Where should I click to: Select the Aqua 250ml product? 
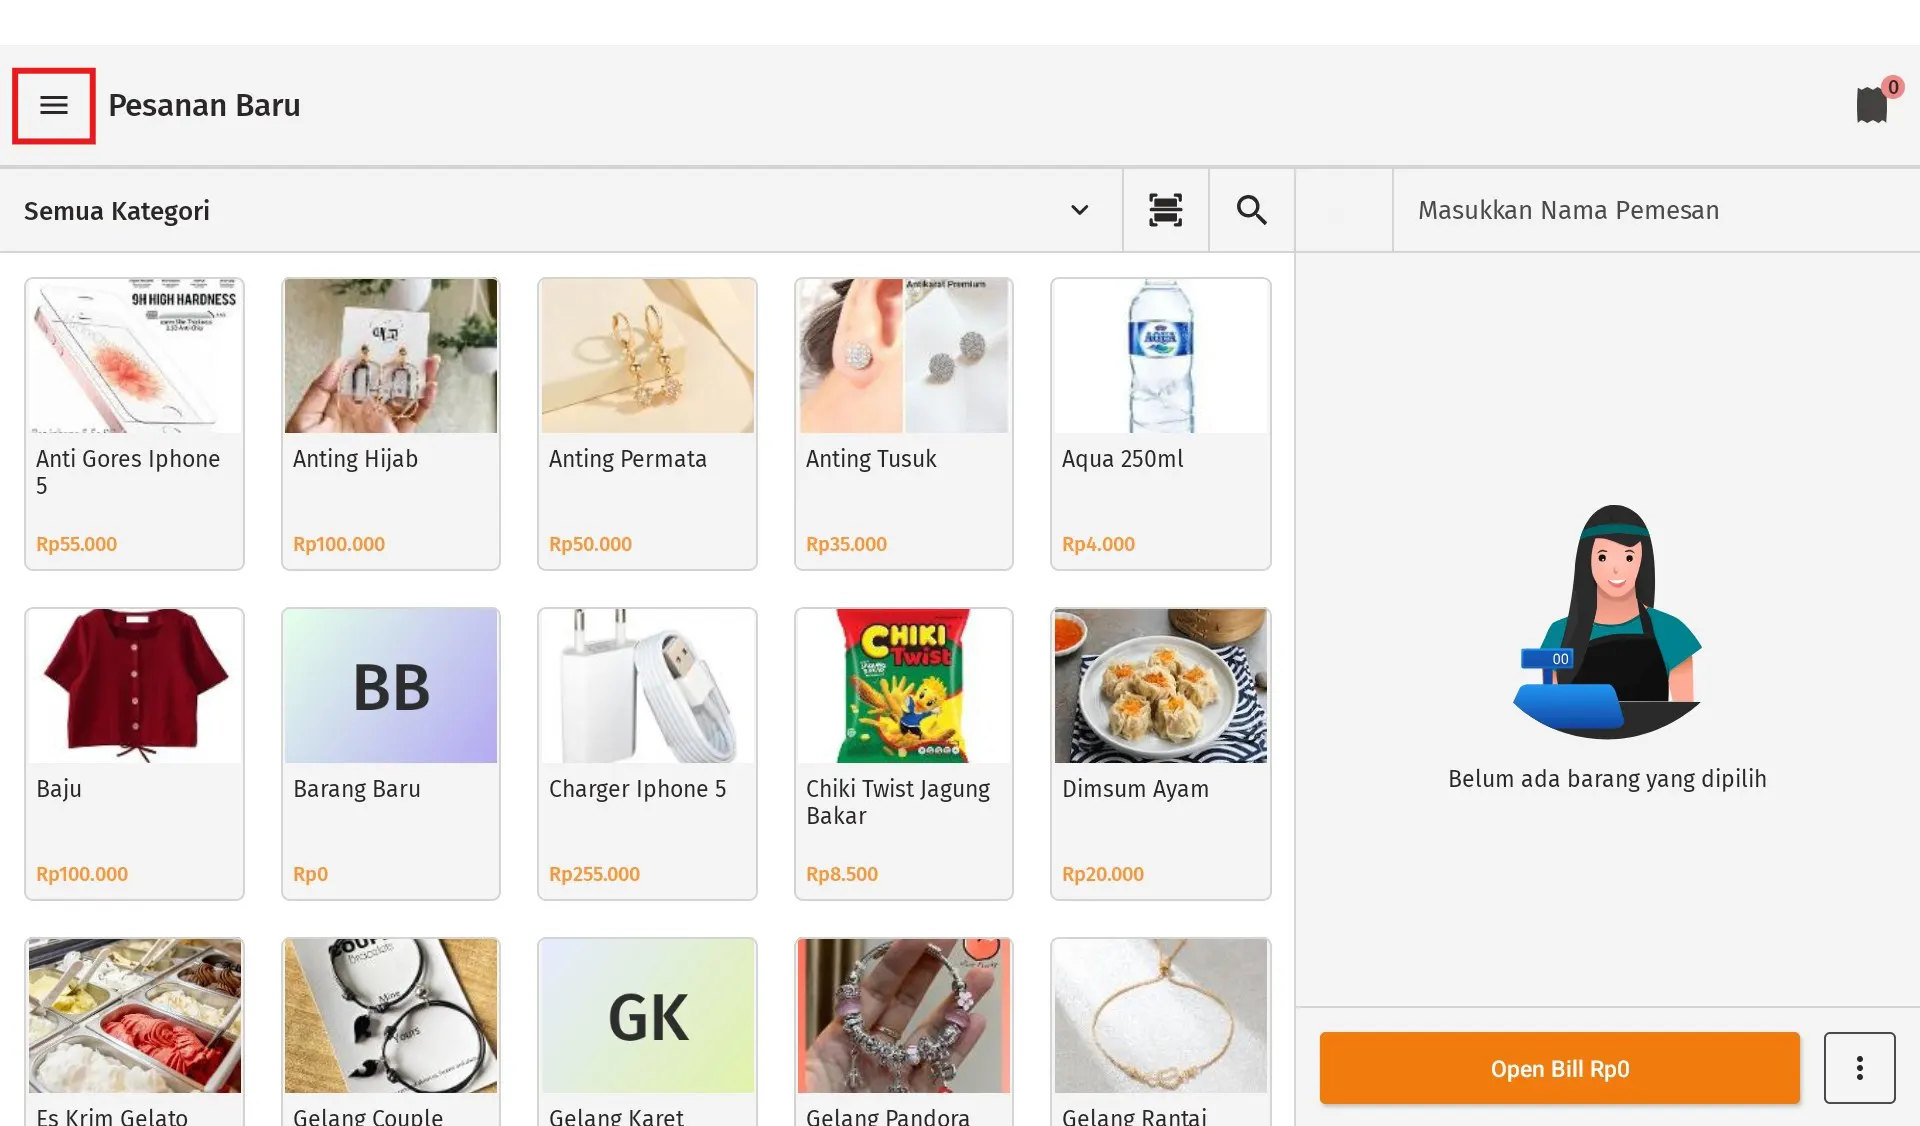click(1160, 423)
